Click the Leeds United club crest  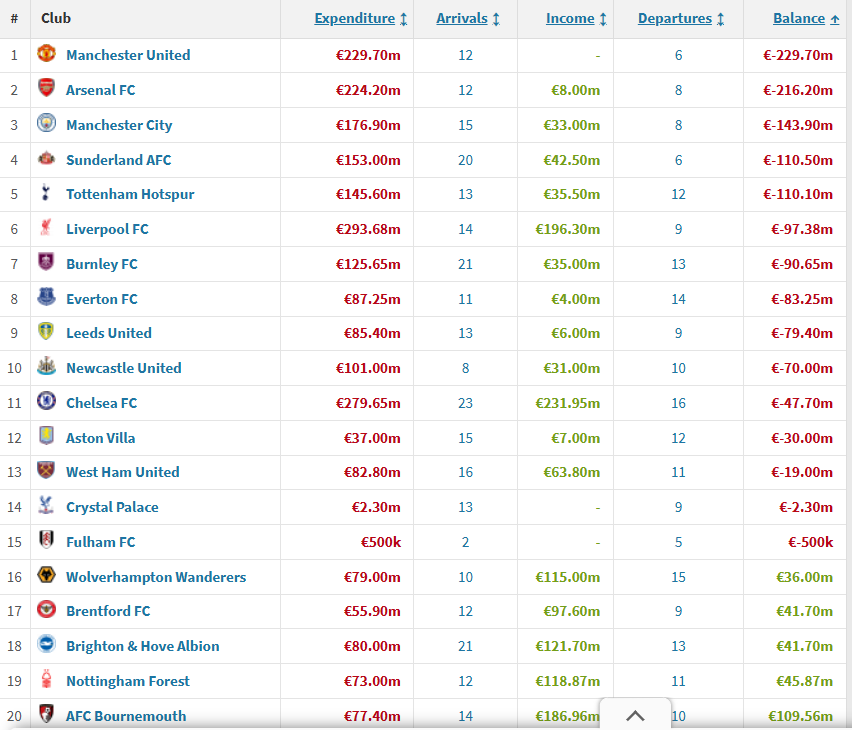pyautogui.click(x=46, y=332)
